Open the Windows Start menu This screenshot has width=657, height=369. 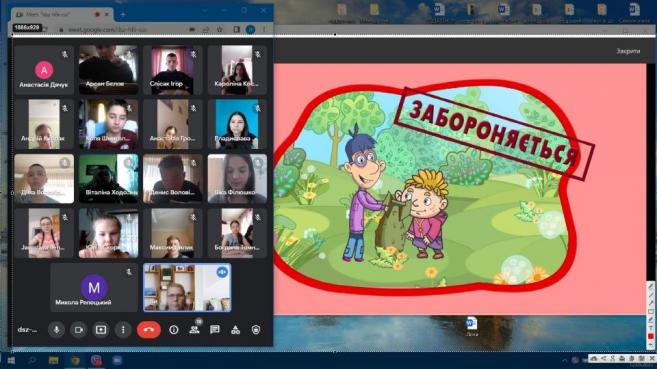11,360
